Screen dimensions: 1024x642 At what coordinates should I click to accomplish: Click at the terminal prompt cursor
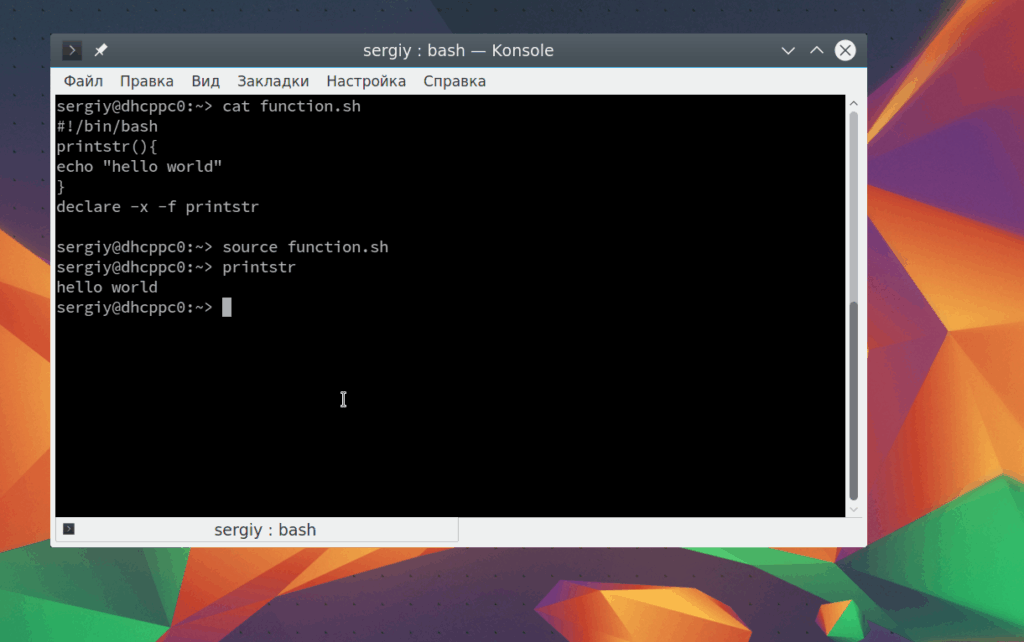pyautogui.click(x=227, y=307)
